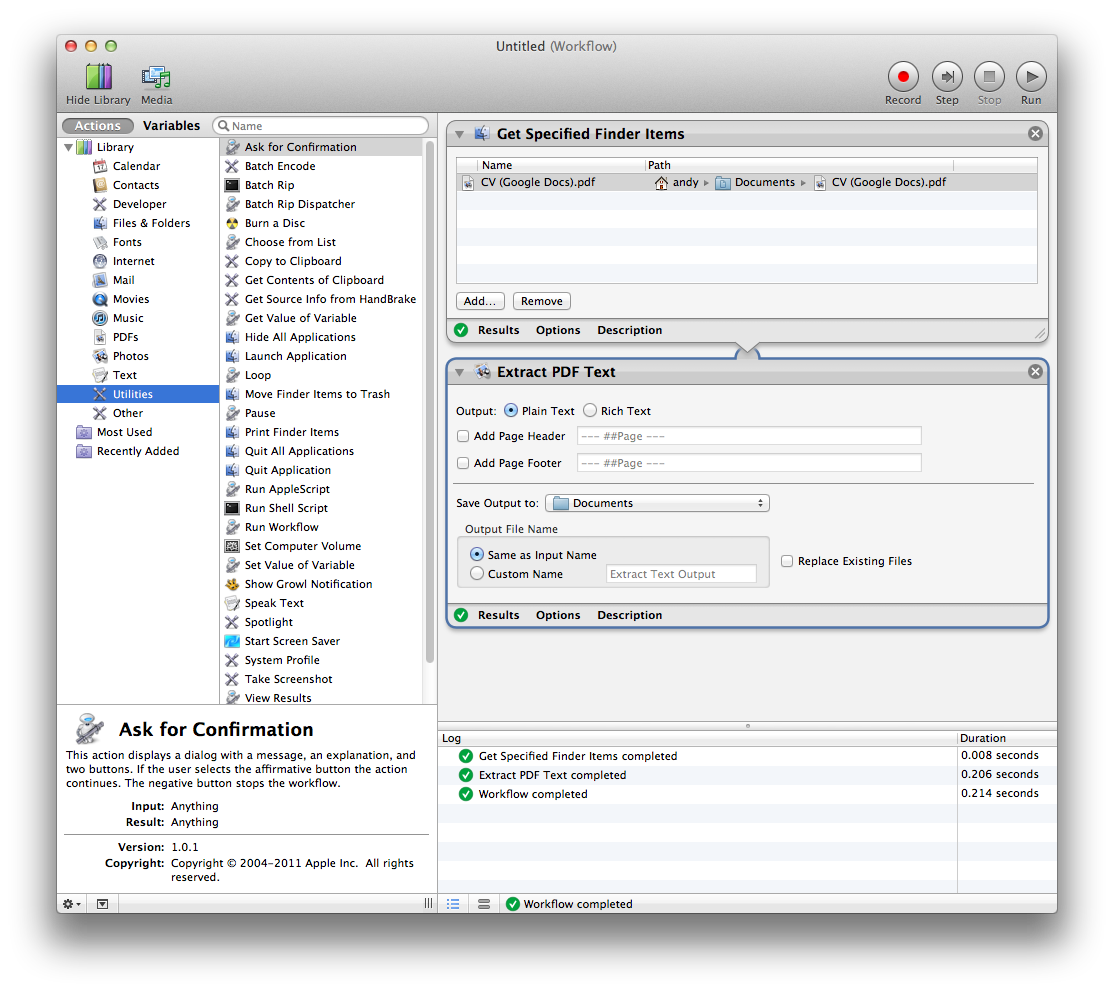Enable Replace Existing Files checkbox
The width and height of the screenshot is (1114, 992).
tap(787, 561)
